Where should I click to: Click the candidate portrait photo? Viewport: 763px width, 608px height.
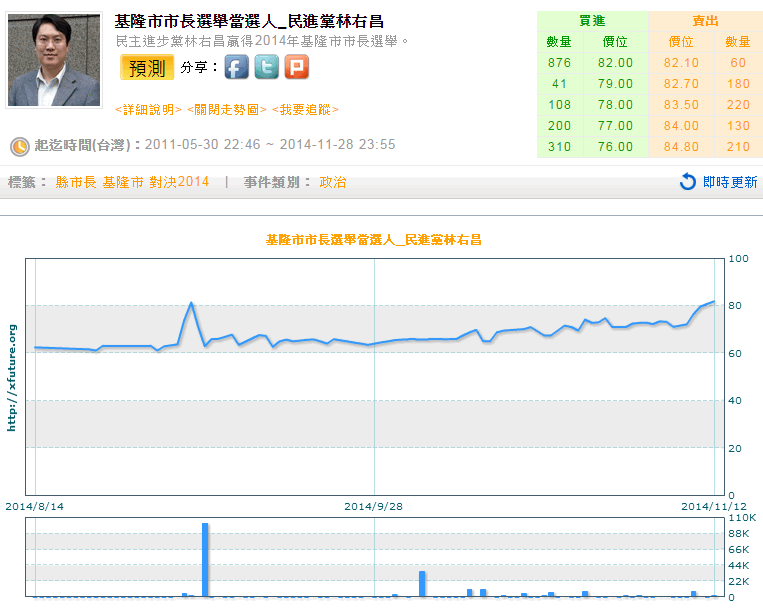click(x=54, y=60)
